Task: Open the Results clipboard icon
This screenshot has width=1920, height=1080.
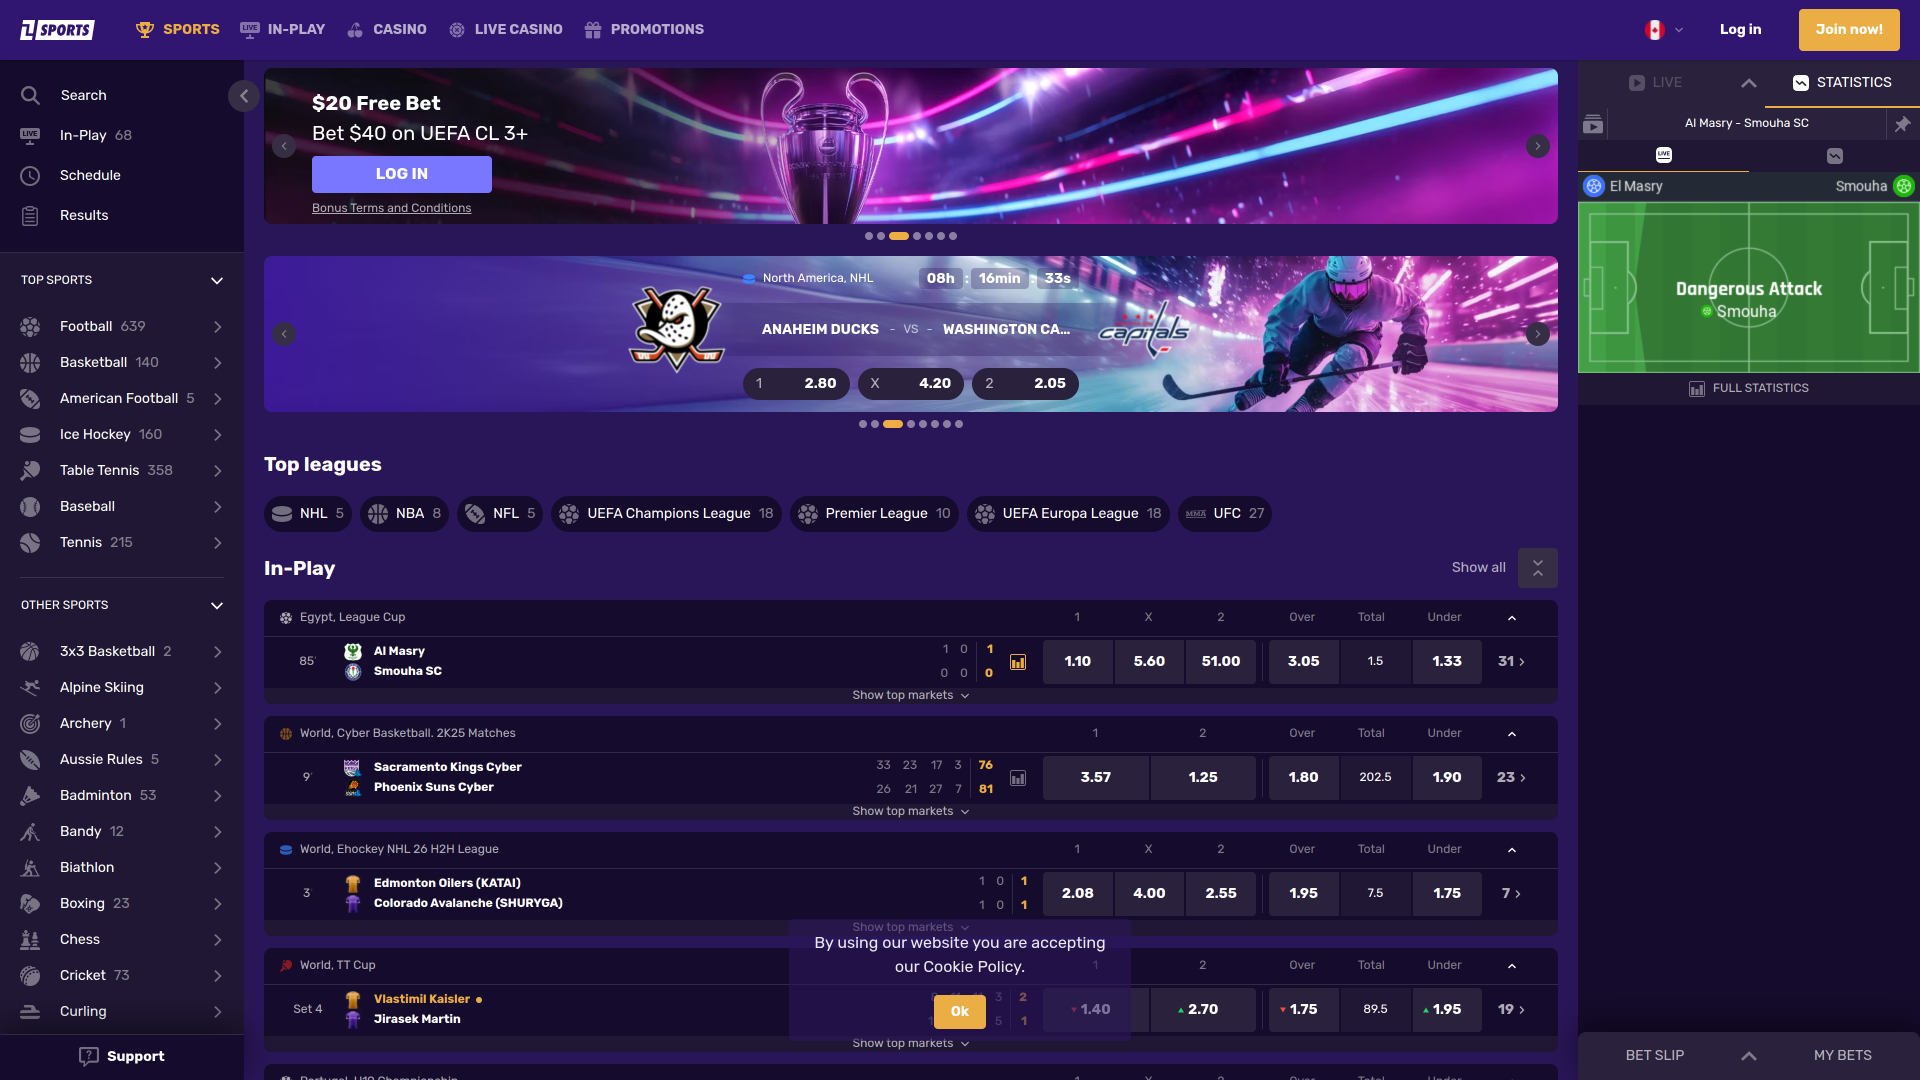Action: point(30,215)
